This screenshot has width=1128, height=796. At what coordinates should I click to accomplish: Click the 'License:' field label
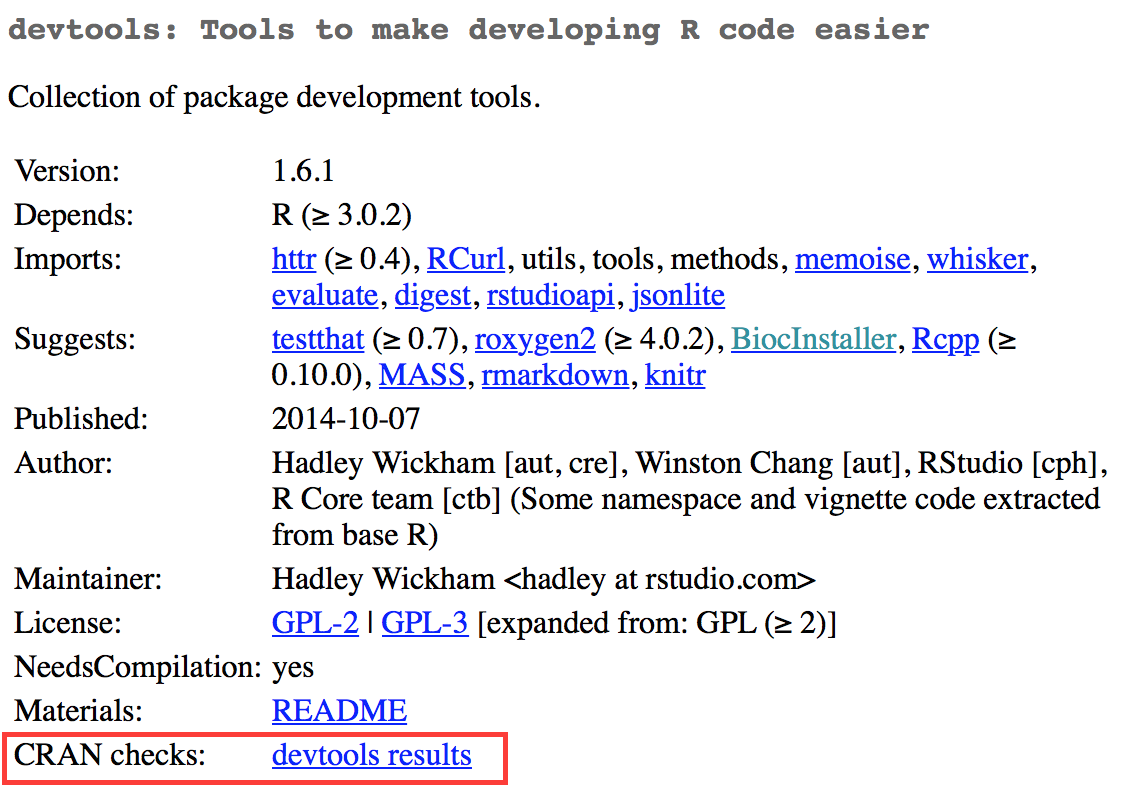click(68, 623)
